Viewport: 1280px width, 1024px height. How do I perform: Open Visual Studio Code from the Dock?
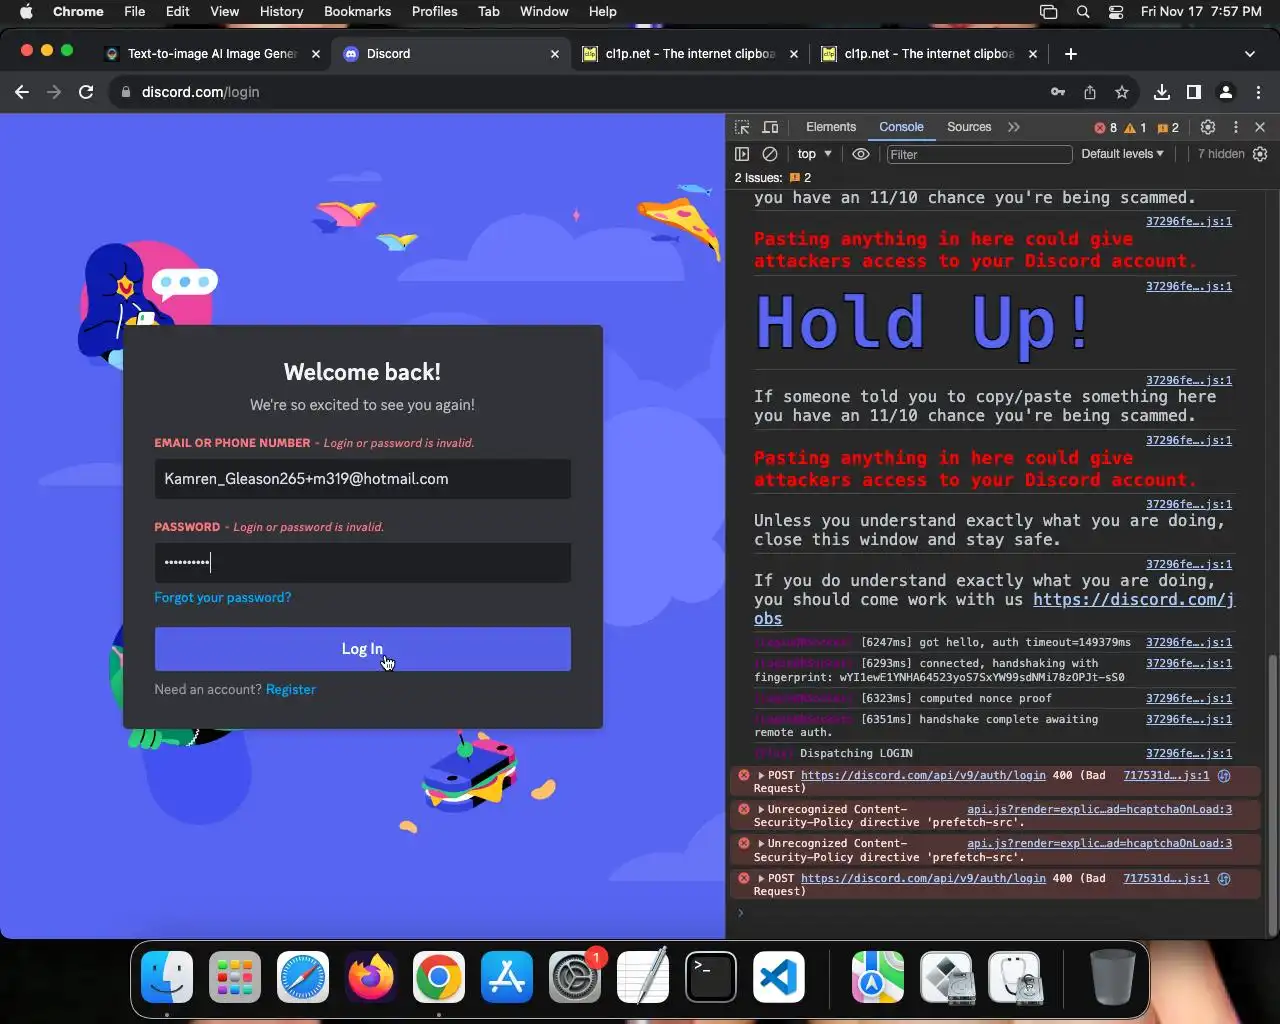coord(779,977)
